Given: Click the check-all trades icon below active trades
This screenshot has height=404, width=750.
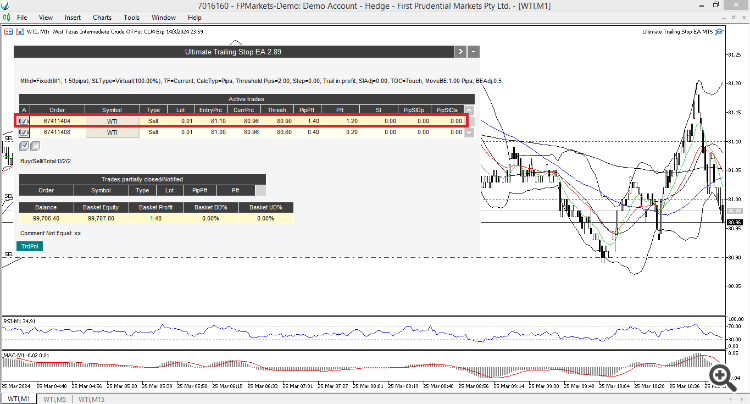Looking at the screenshot, I should 24,146.
